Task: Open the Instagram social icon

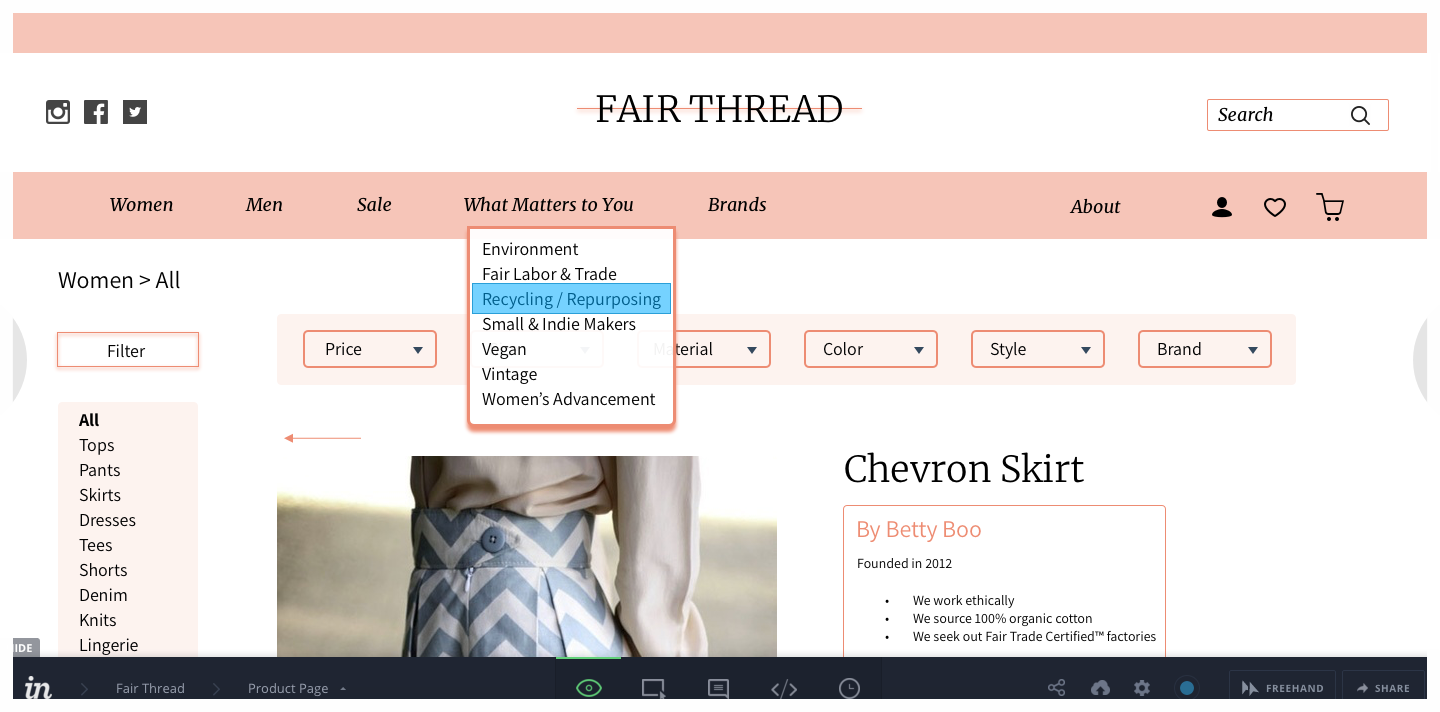Action: coord(58,112)
